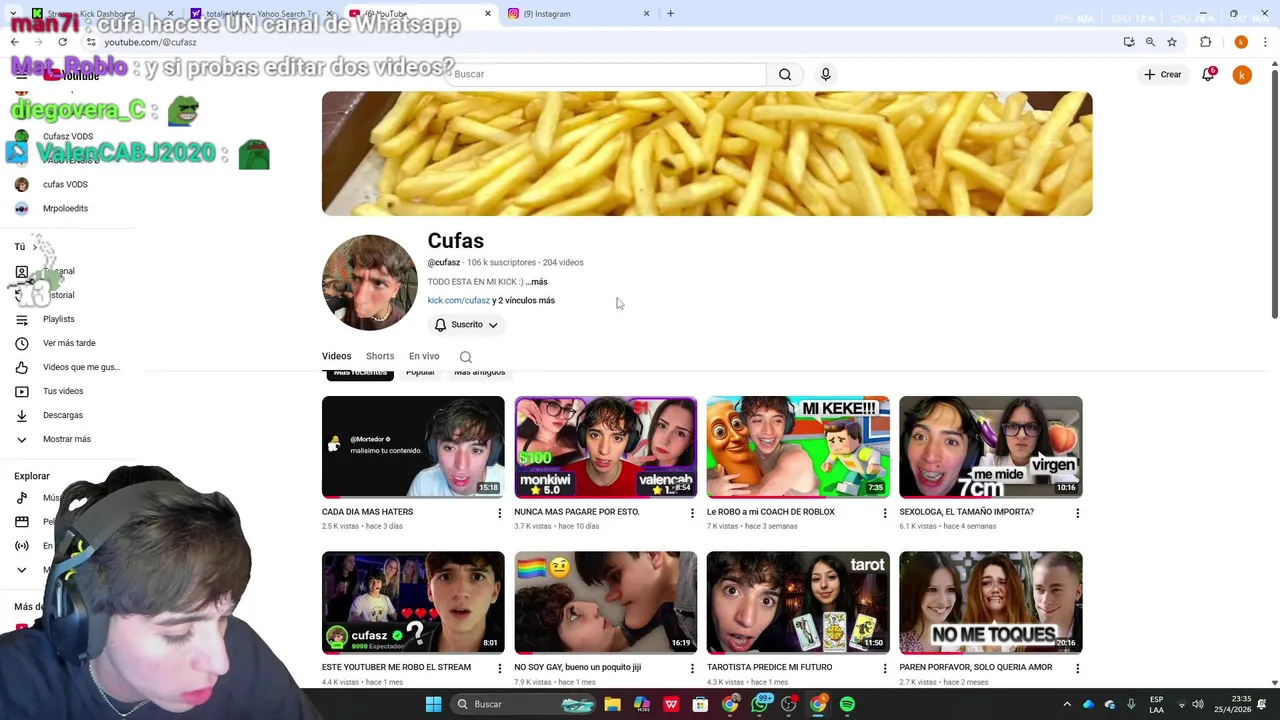Open Microsoft Store from the taskbar
The height and width of the screenshot is (720, 1280).
700,704
